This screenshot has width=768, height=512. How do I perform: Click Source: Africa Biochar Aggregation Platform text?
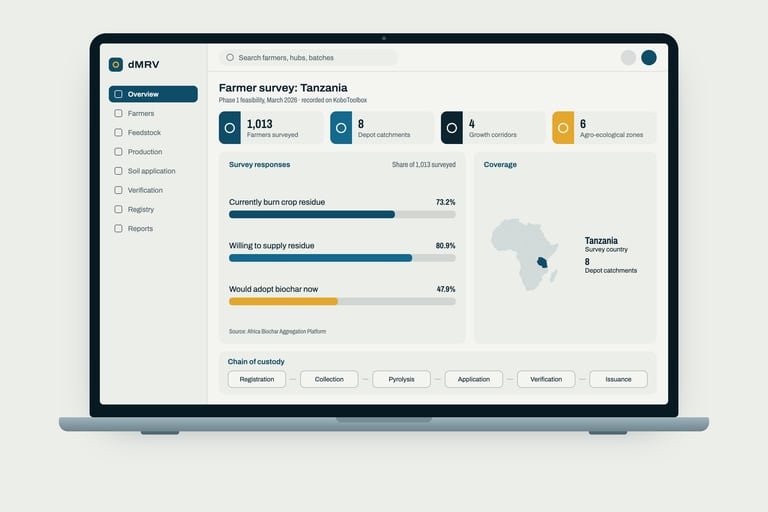point(277,332)
